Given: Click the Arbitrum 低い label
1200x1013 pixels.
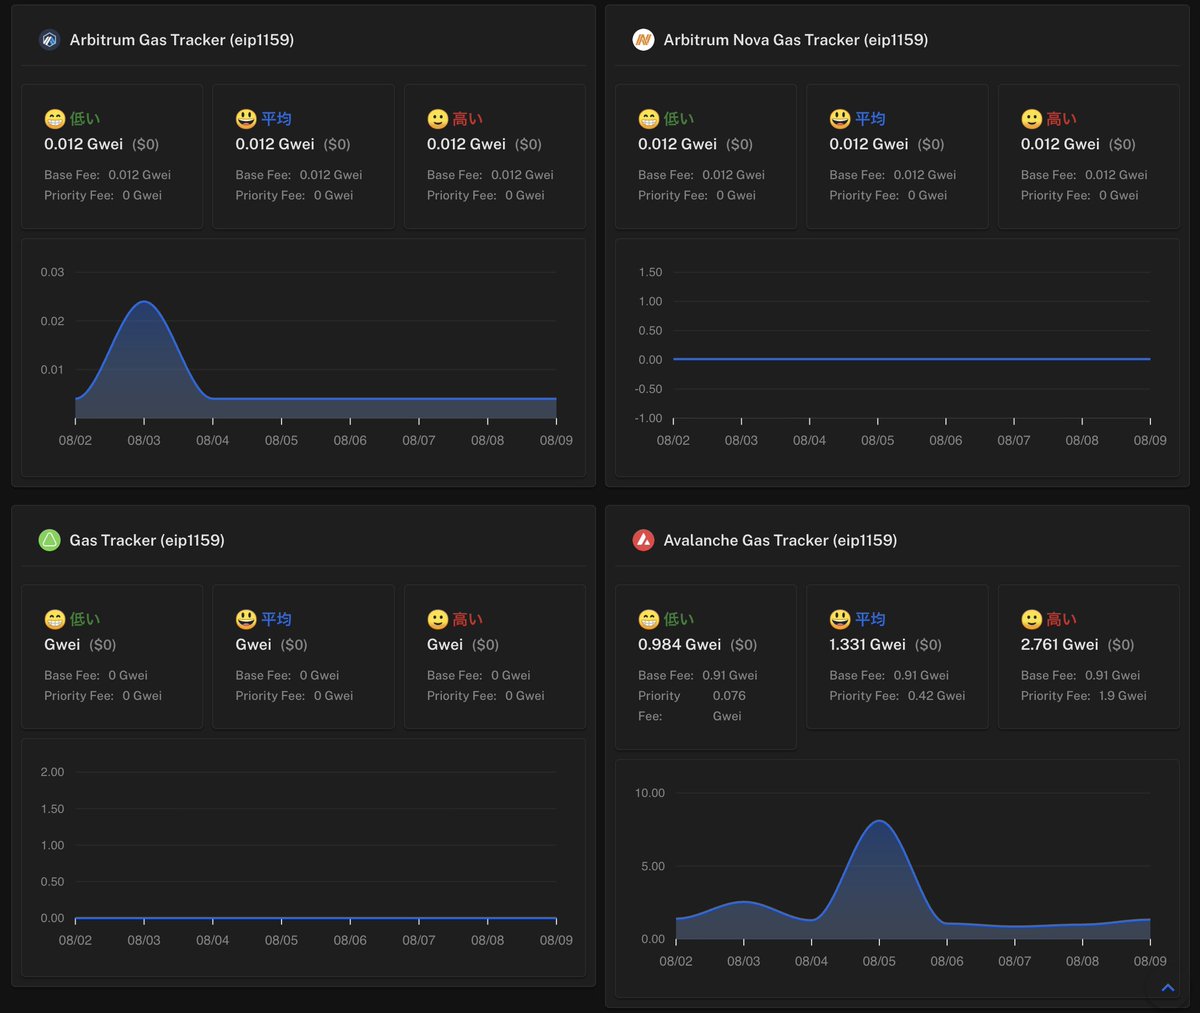Looking at the screenshot, I should pyautogui.click(x=85, y=119).
